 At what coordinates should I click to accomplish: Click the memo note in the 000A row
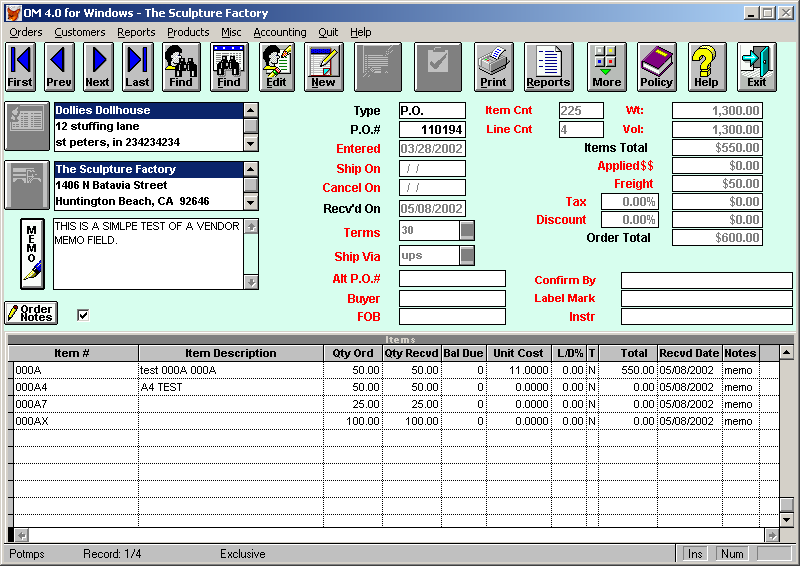pos(738,370)
